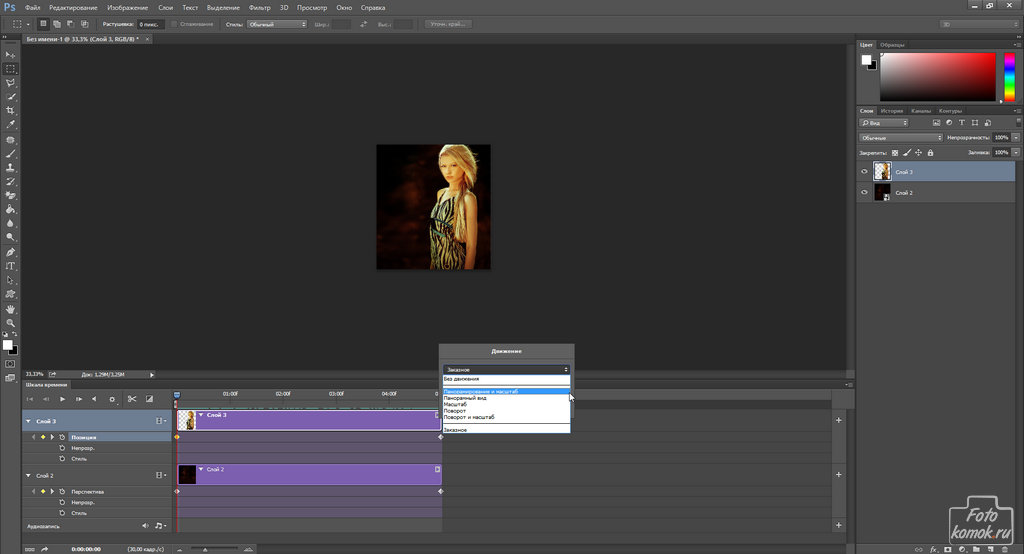Select the Crop tool

(x=10, y=110)
